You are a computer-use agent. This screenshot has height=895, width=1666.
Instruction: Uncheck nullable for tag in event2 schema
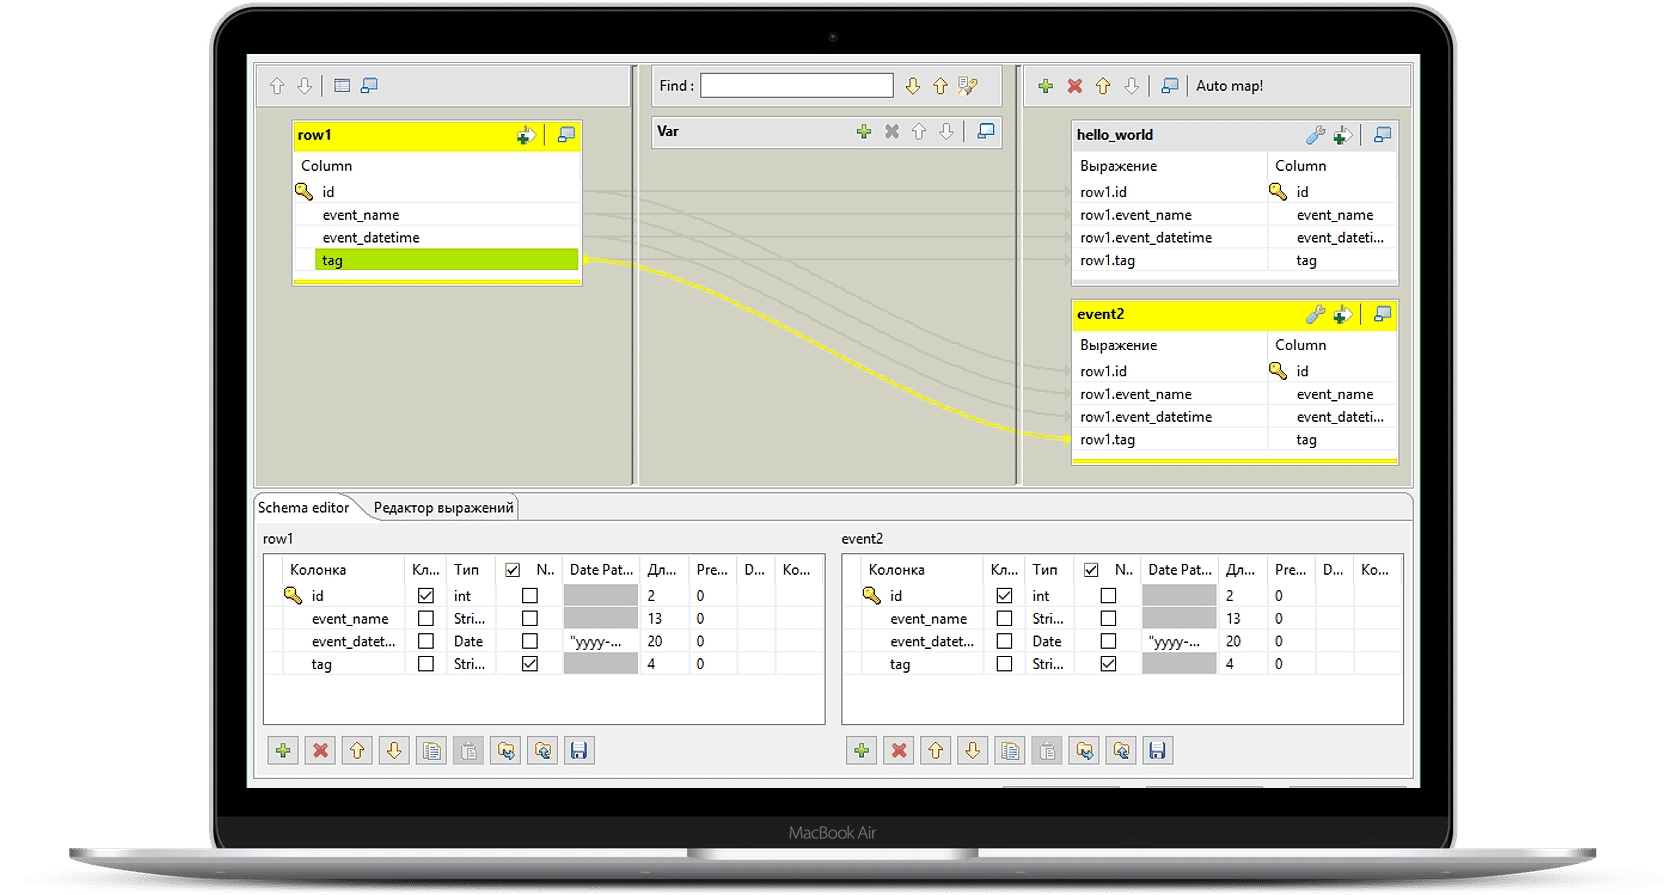tap(1108, 664)
